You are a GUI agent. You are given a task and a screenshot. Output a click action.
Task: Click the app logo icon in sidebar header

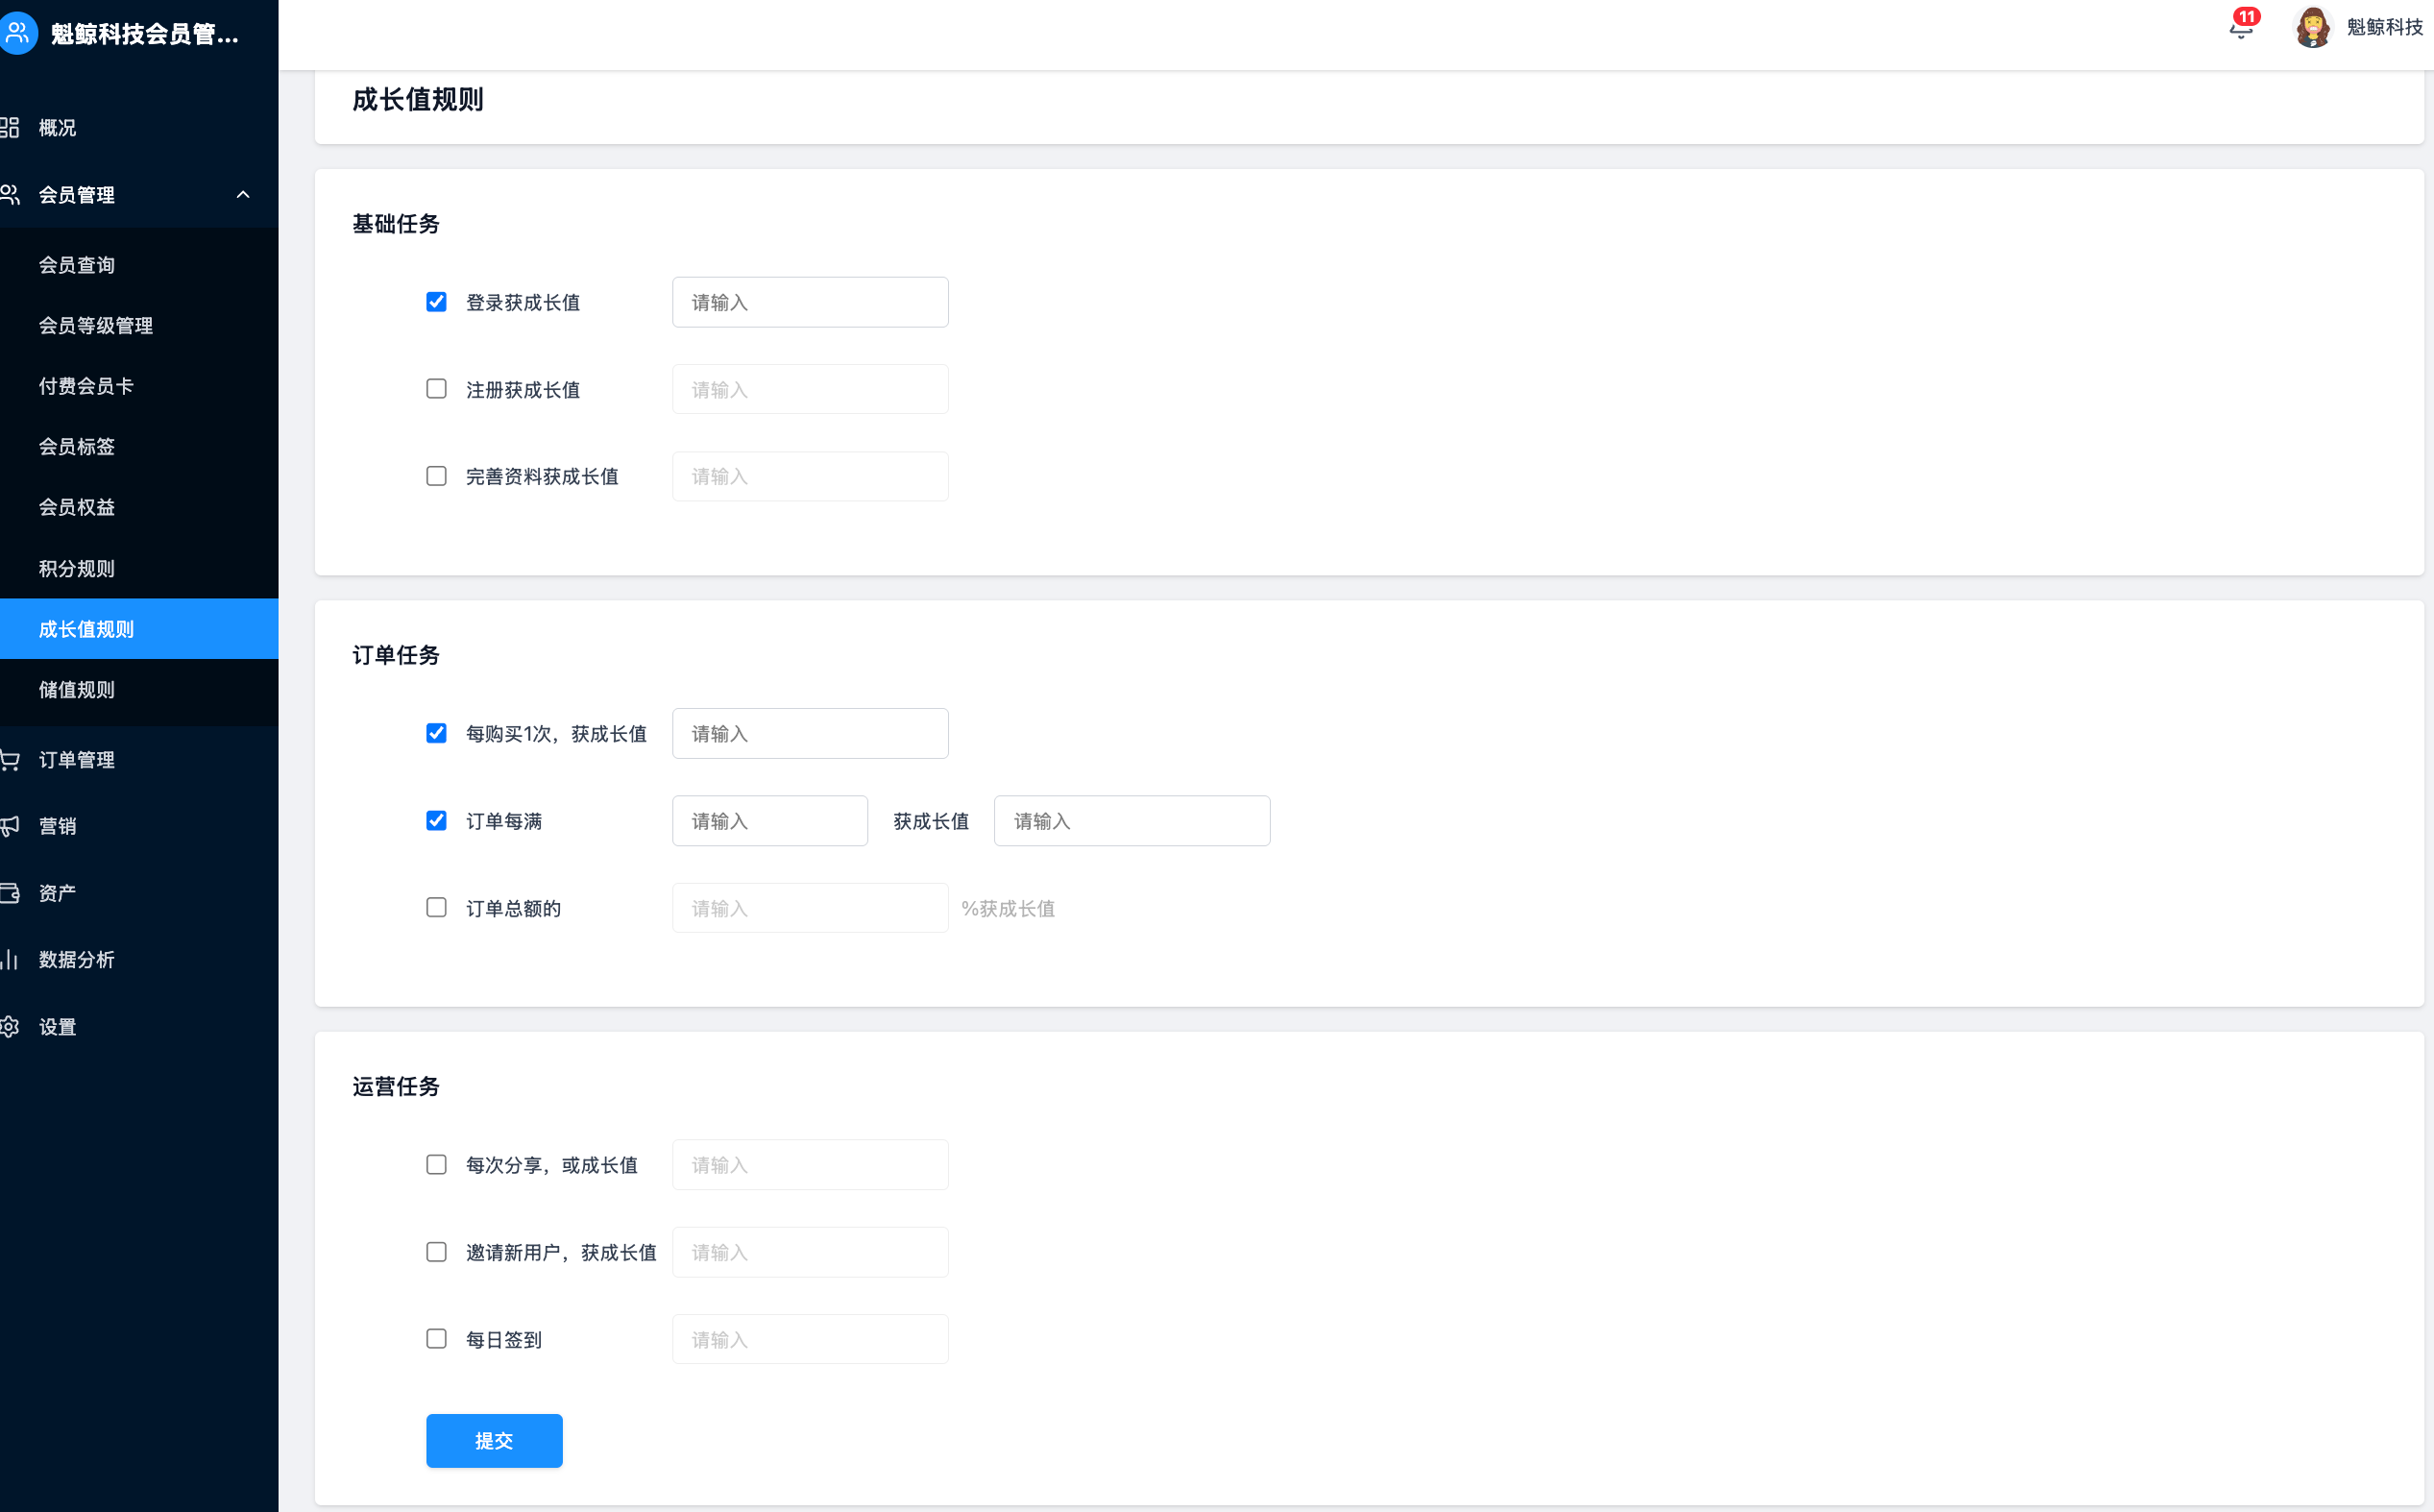tap(18, 33)
